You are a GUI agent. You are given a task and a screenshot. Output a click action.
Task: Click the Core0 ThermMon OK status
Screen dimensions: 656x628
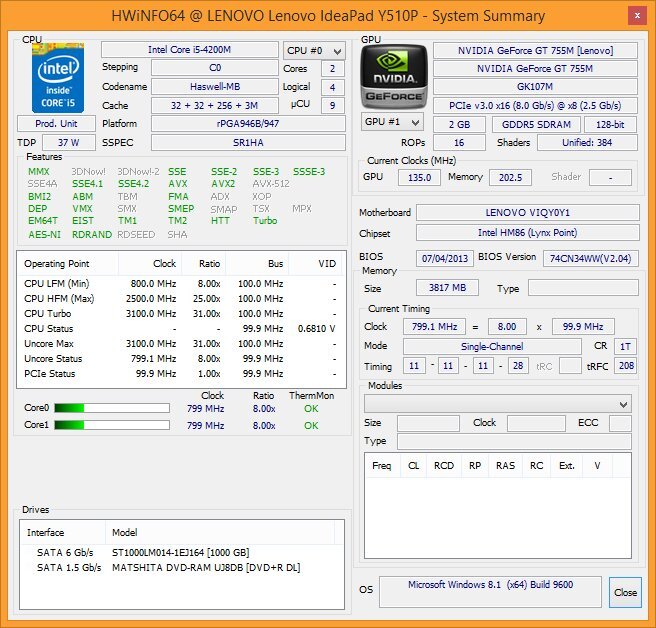pos(311,409)
